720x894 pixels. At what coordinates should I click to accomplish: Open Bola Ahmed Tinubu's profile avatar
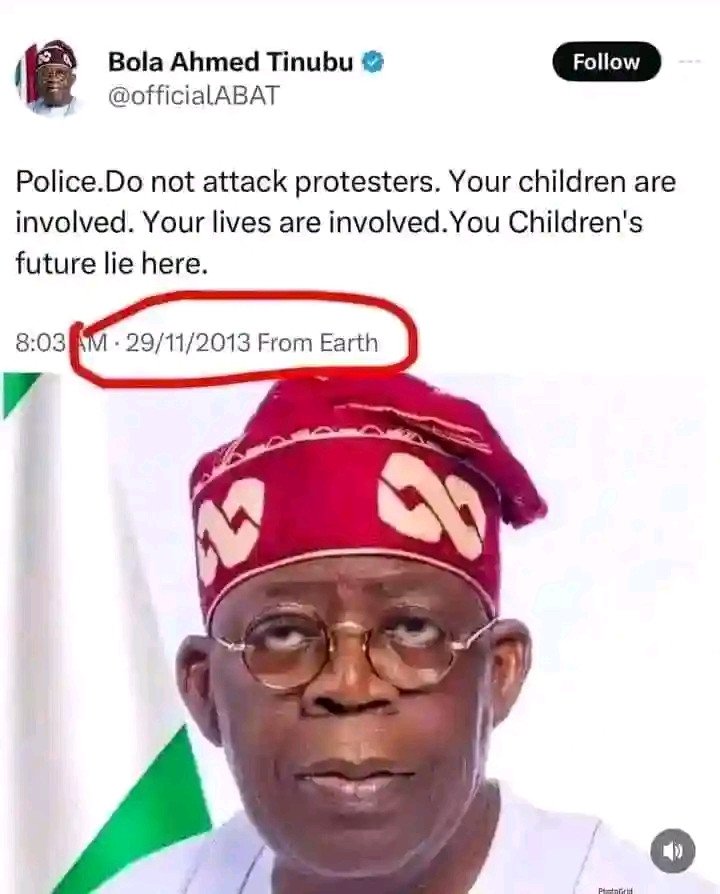(46, 78)
